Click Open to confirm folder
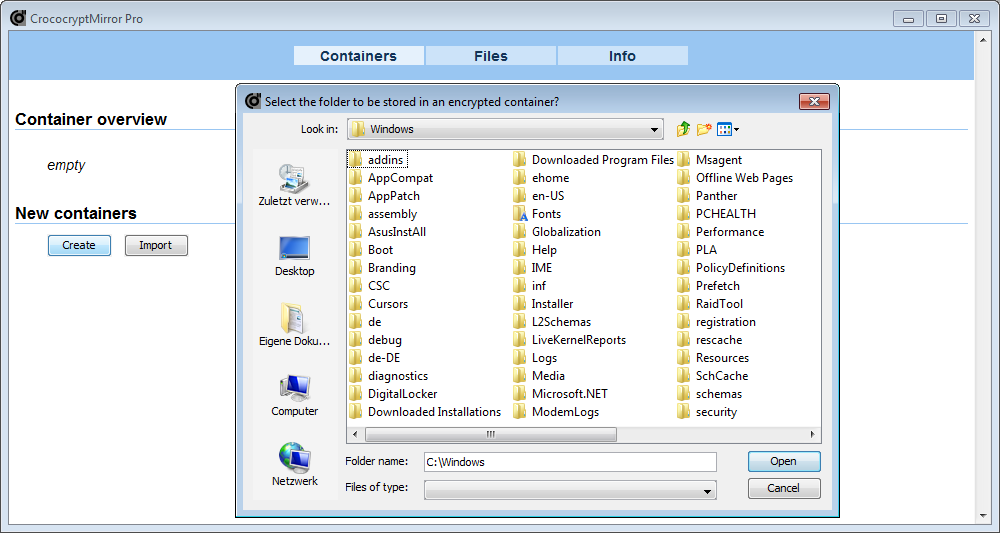1000x533 pixels. [x=784, y=462]
